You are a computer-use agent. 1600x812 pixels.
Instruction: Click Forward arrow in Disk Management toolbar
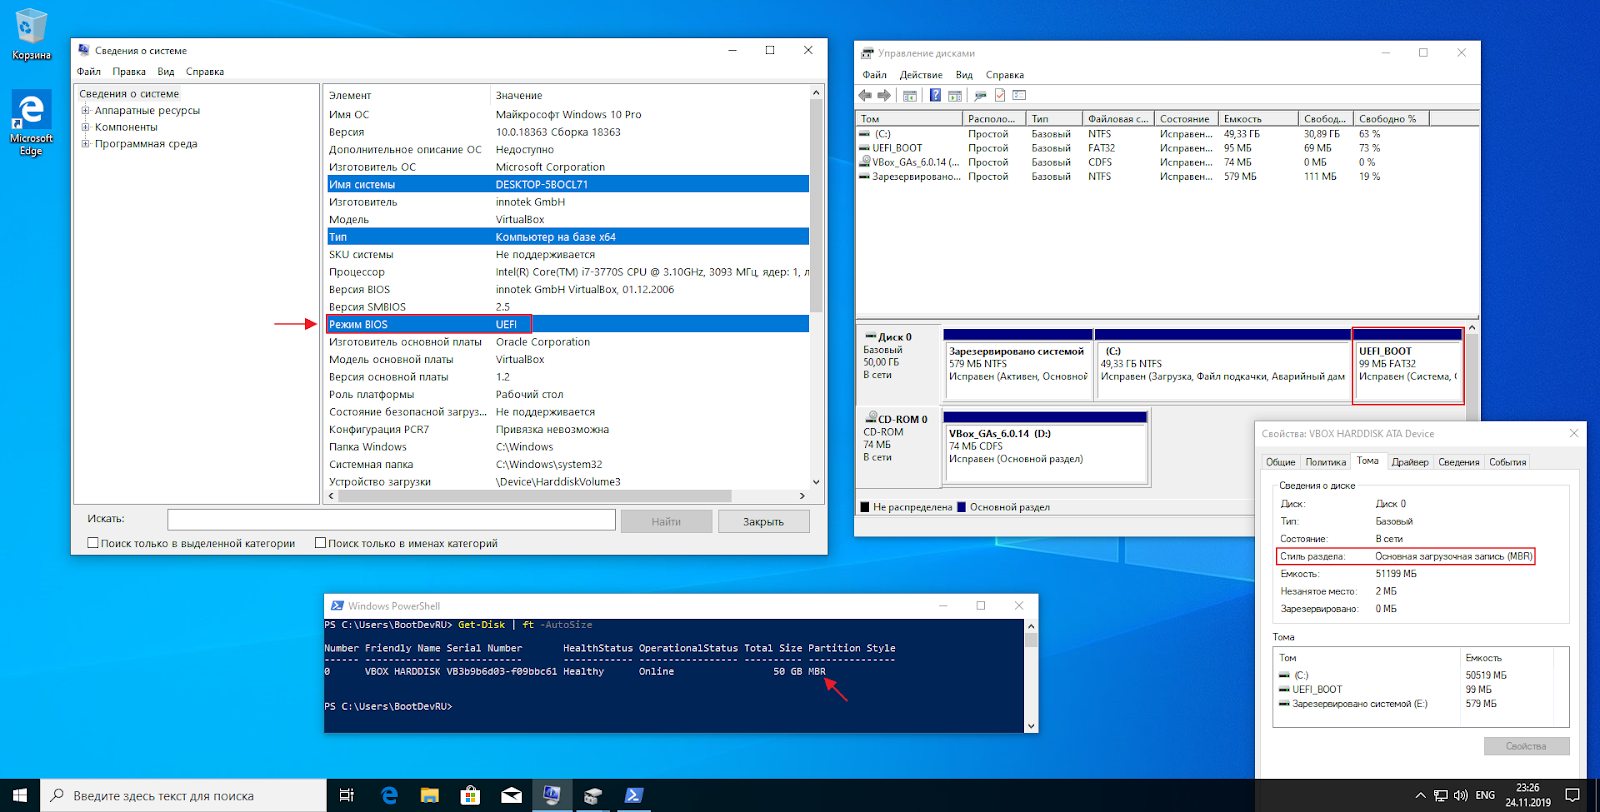[x=884, y=96]
